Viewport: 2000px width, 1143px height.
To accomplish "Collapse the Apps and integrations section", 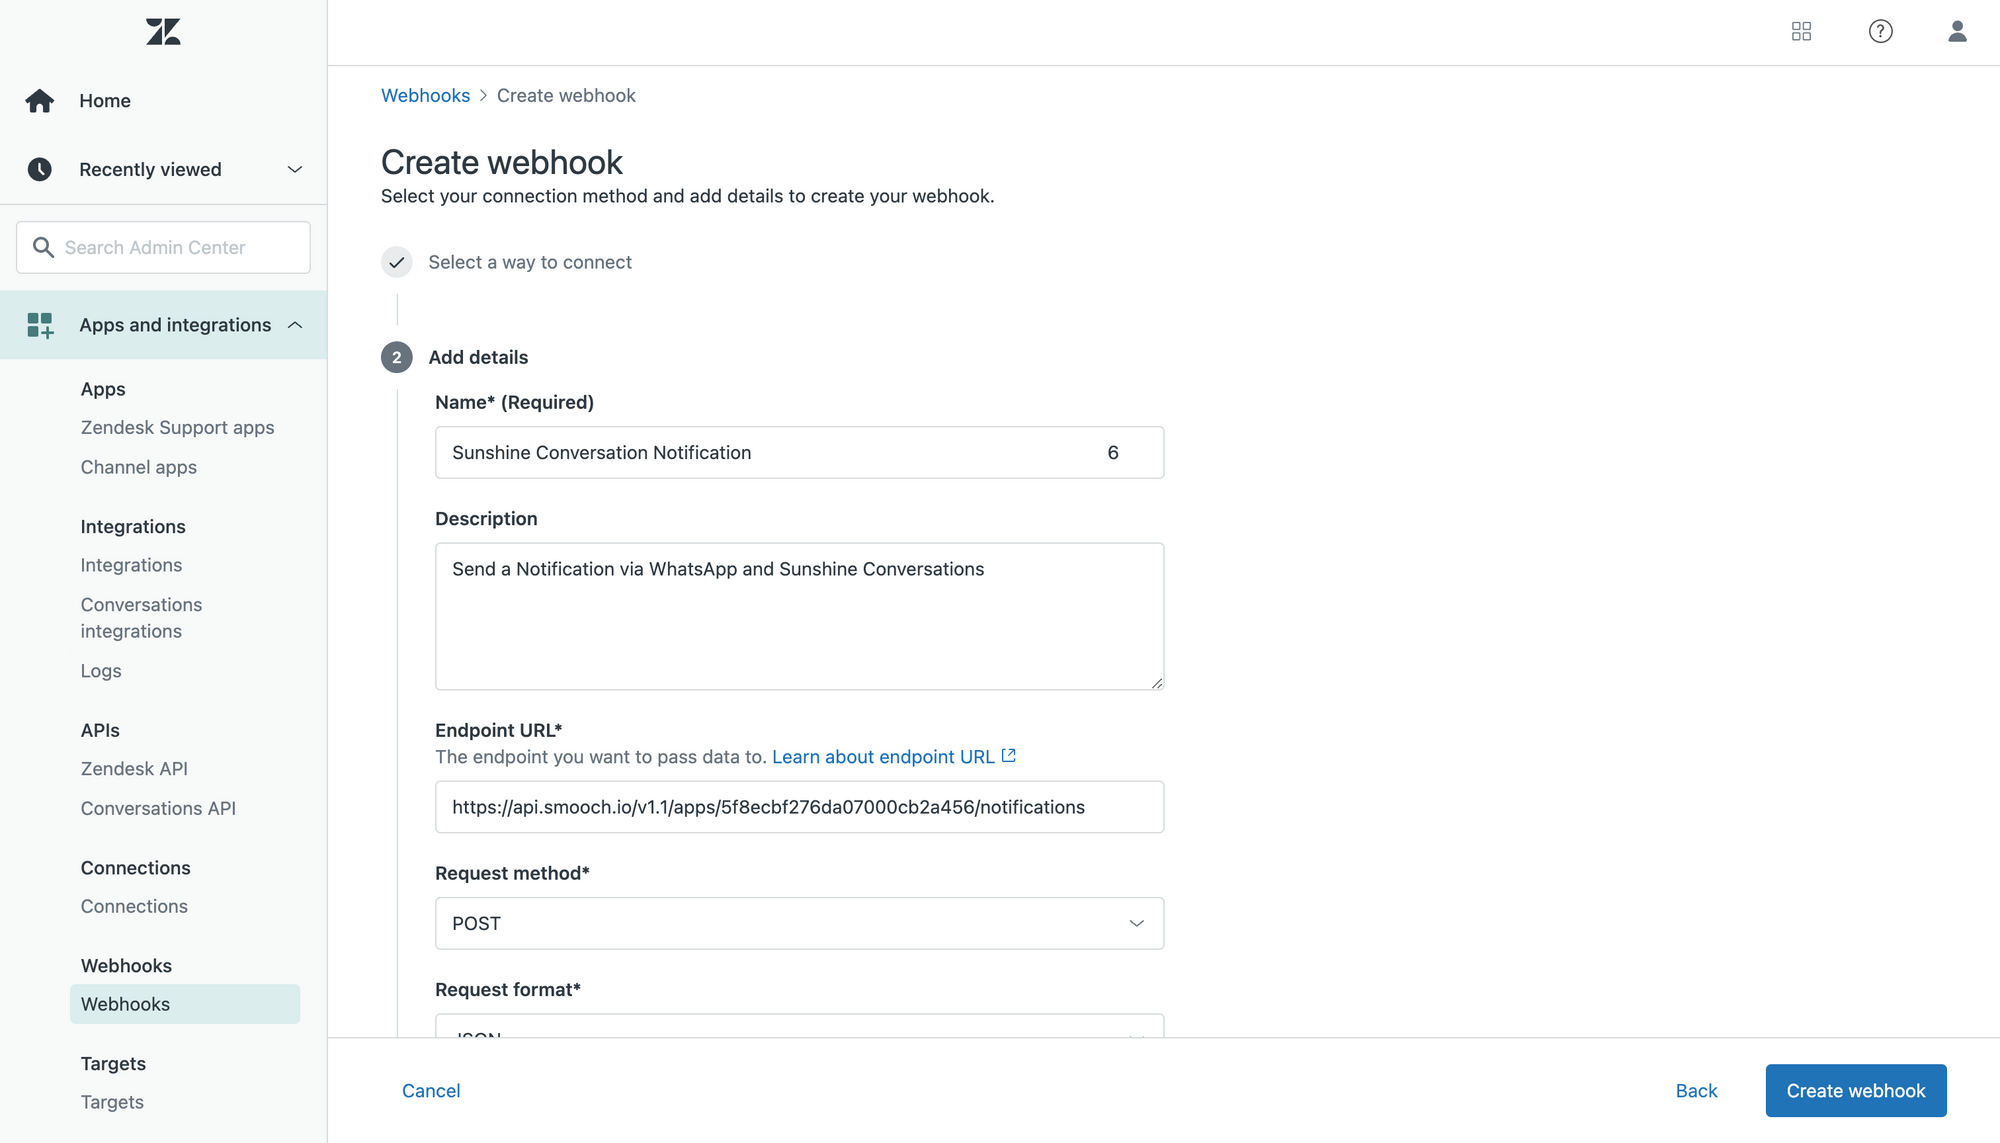I will coord(295,325).
